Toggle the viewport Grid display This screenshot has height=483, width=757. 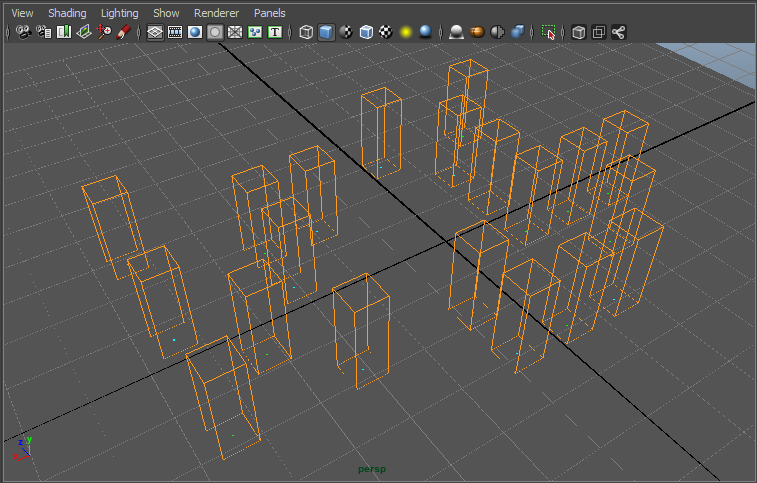[155, 32]
